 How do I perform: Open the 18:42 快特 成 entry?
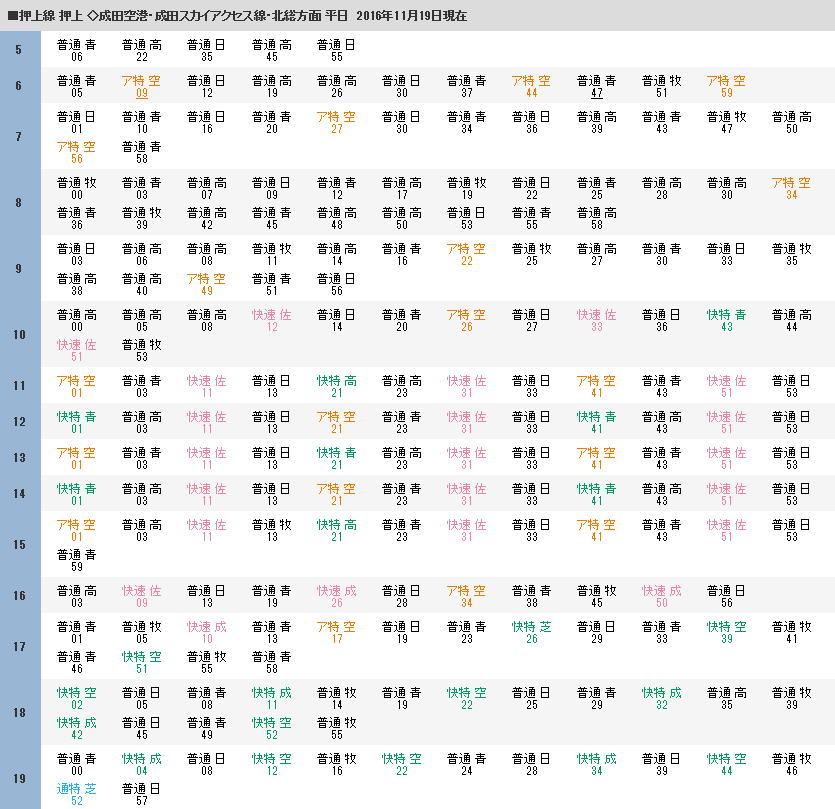click(x=76, y=728)
